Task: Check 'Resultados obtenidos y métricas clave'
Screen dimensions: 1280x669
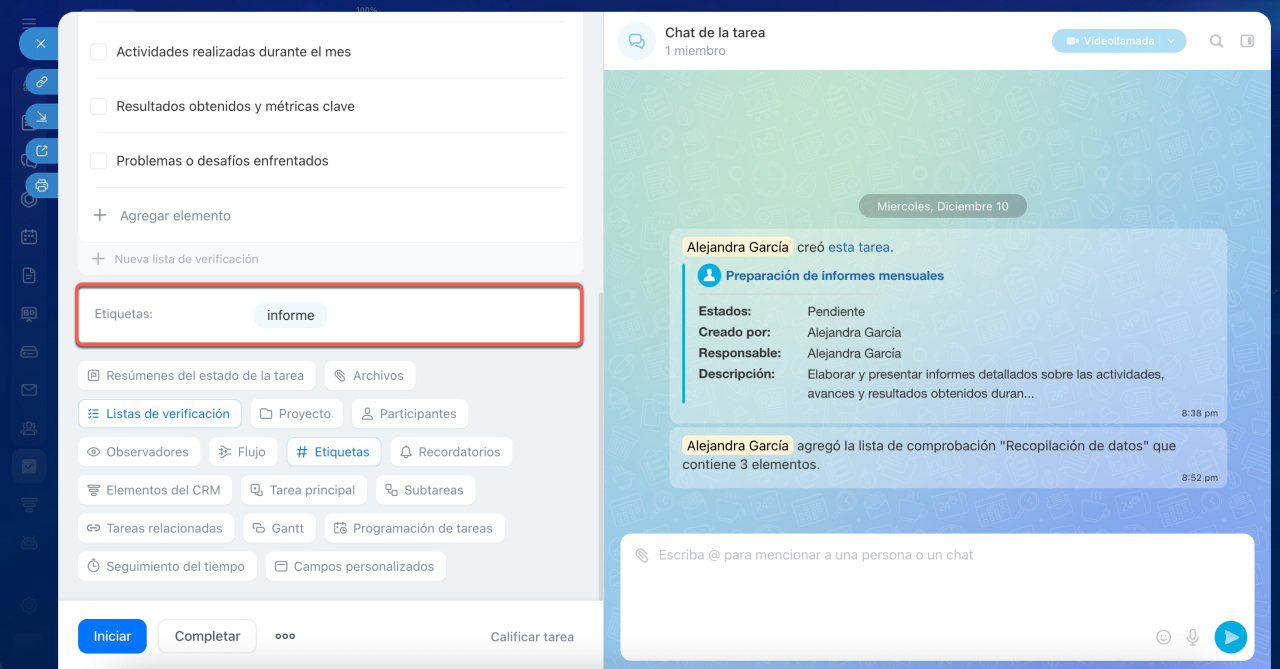Action: click(99, 106)
